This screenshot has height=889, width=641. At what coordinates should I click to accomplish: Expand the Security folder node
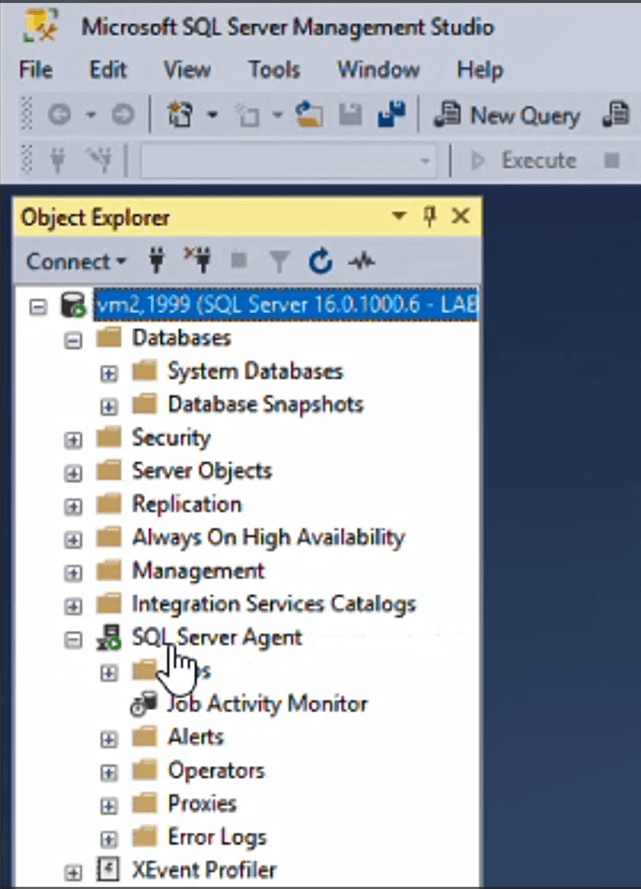(73, 439)
